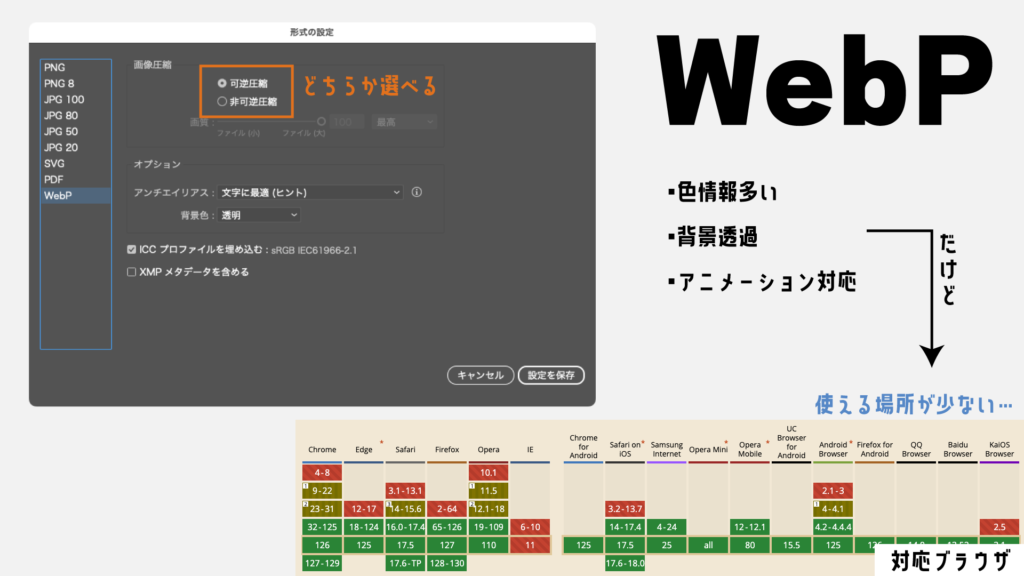Viewport: 1024px width, 576px height.
Task: Select SVG in the format list
Action: coord(54,163)
